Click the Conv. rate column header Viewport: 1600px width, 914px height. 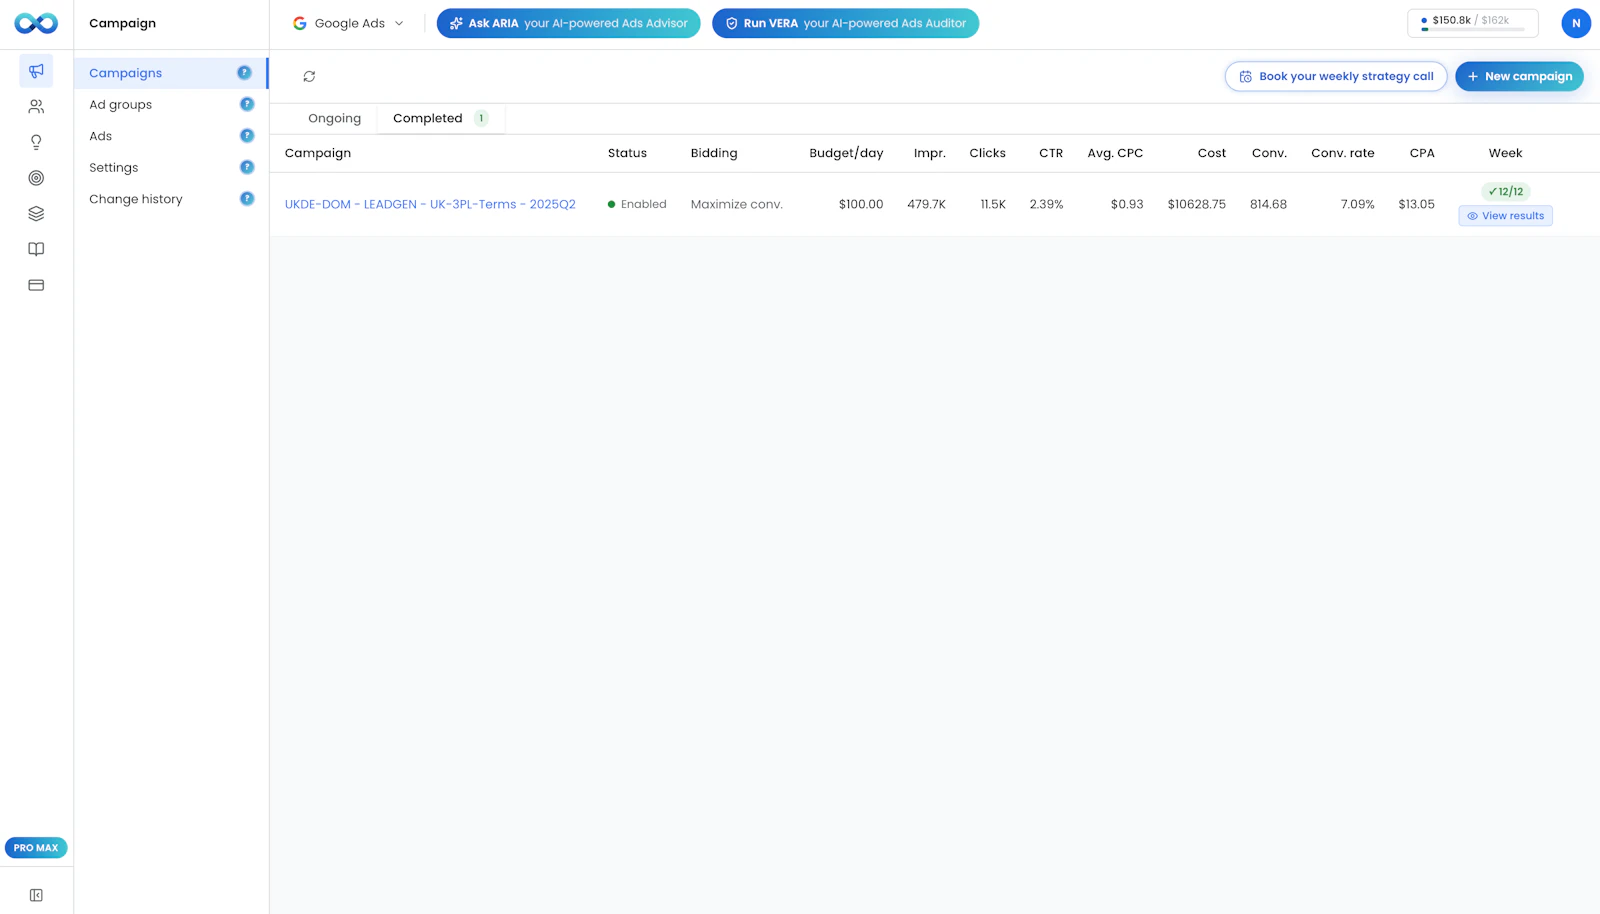coord(1343,153)
